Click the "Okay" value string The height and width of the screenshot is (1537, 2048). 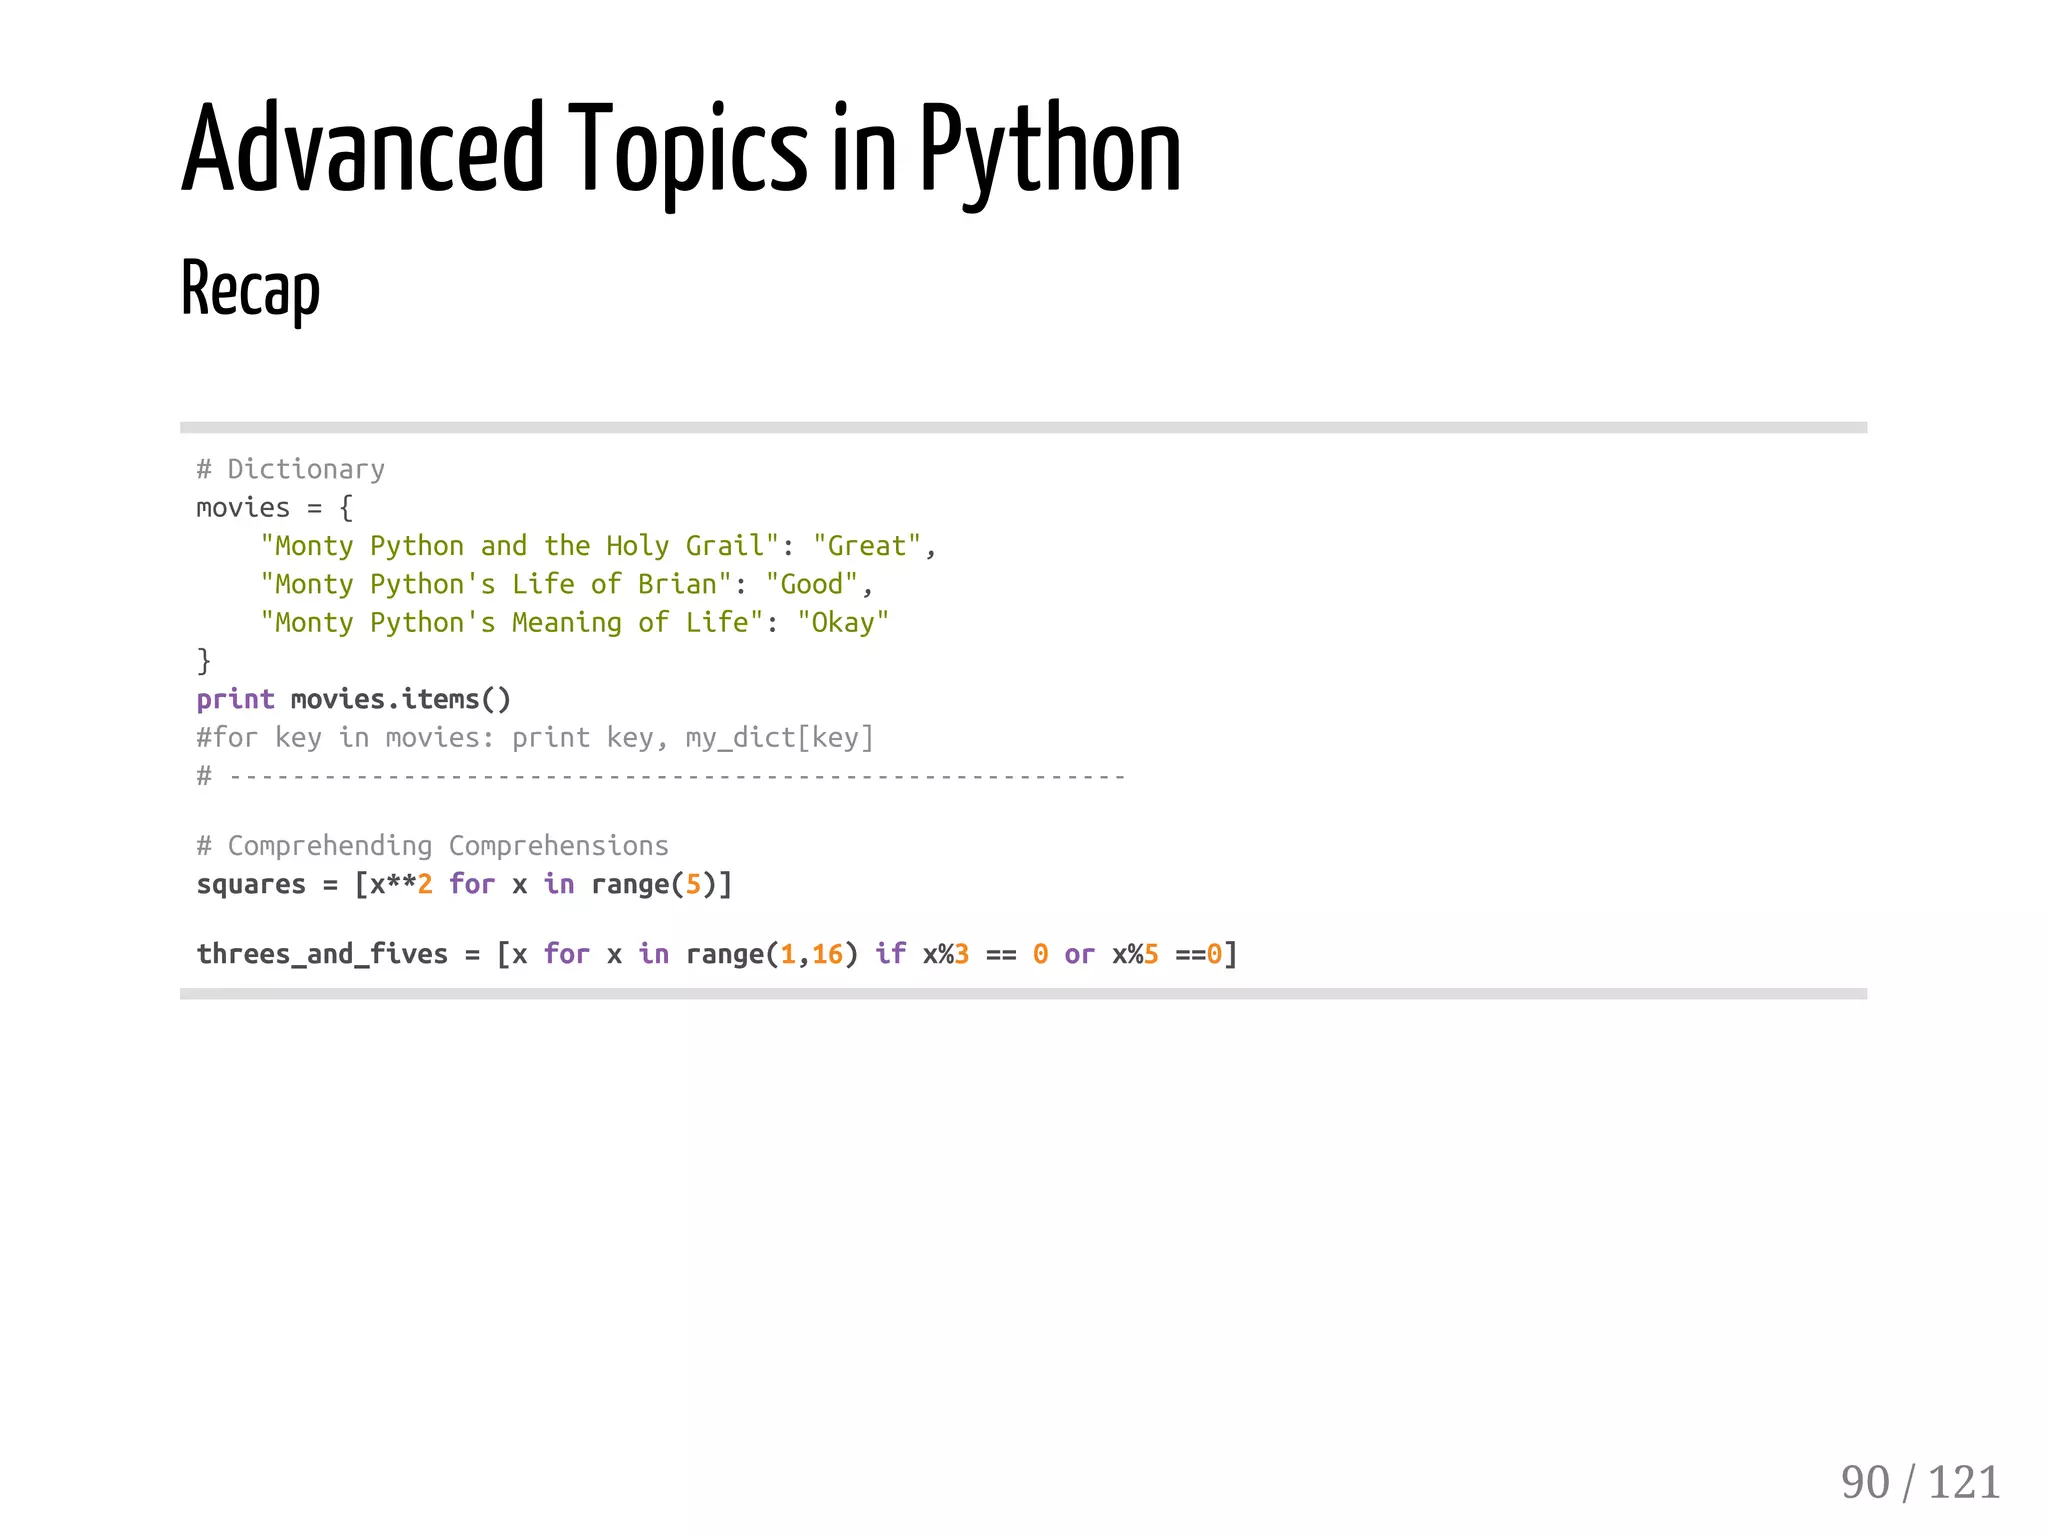842,622
